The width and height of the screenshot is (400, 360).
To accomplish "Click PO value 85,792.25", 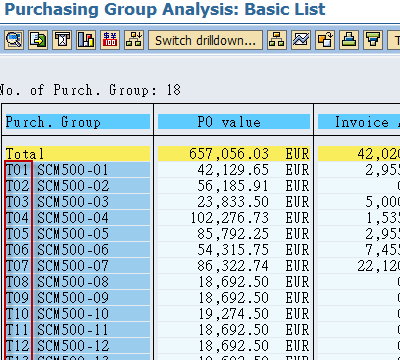I will coord(233,234).
